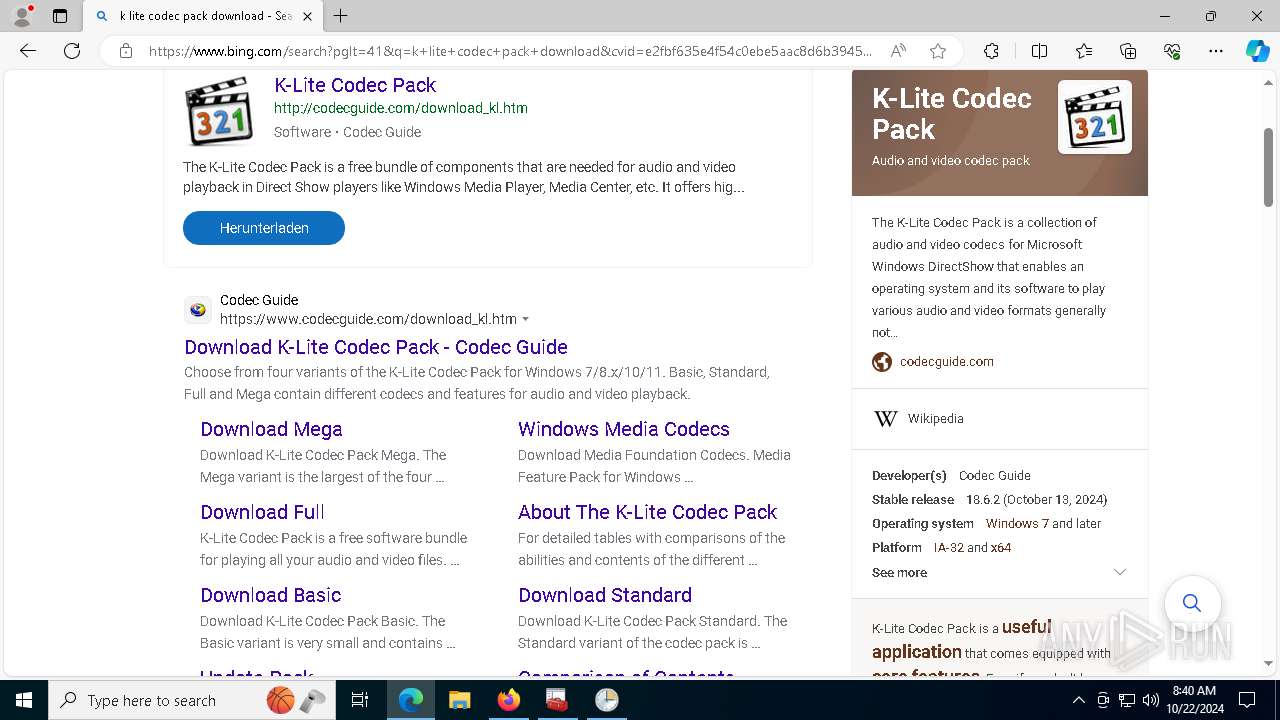Expand See more chevron in knowledge panel
1280x720 pixels.
1120,572
